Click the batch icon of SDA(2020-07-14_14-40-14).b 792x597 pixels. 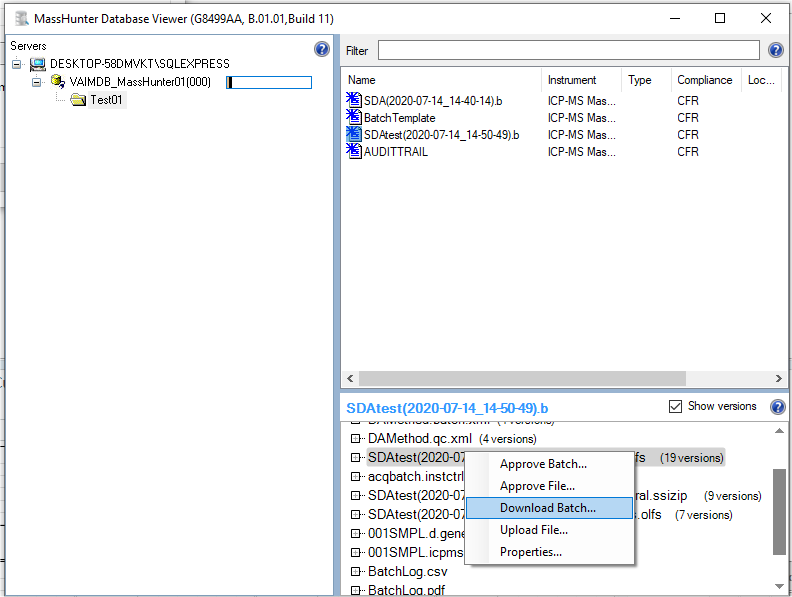coord(354,100)
